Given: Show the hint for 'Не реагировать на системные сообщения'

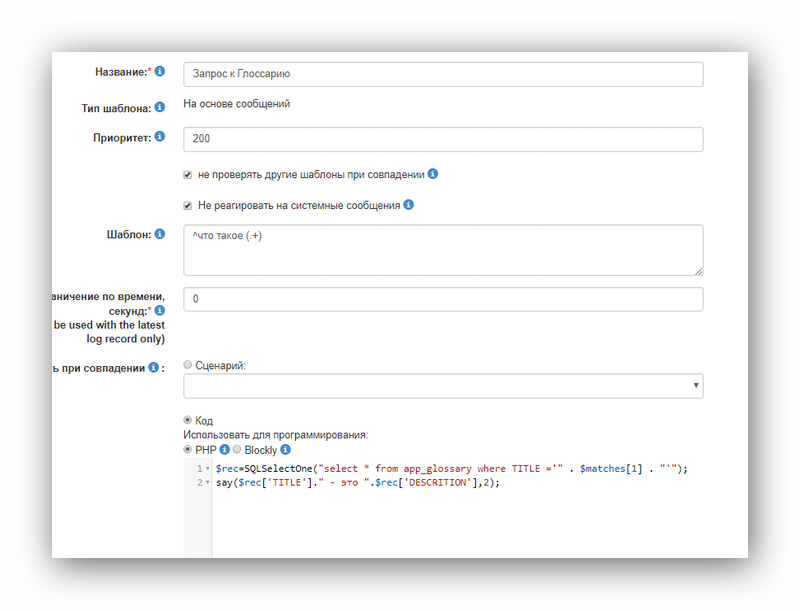Looking at the screenshot, I should point(408,205).
